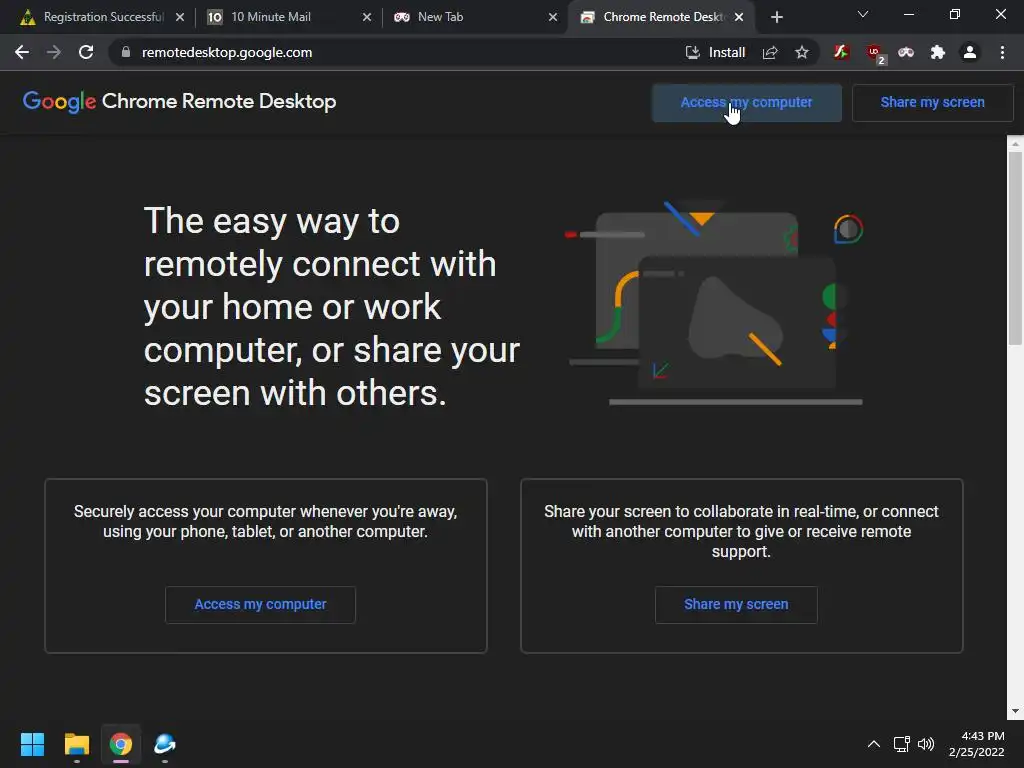Image resolution: width=1024 pixels, height=768 pixels.
Task: Click header Share my screen button
Action: pyautogui.click(x=933, y=103)
